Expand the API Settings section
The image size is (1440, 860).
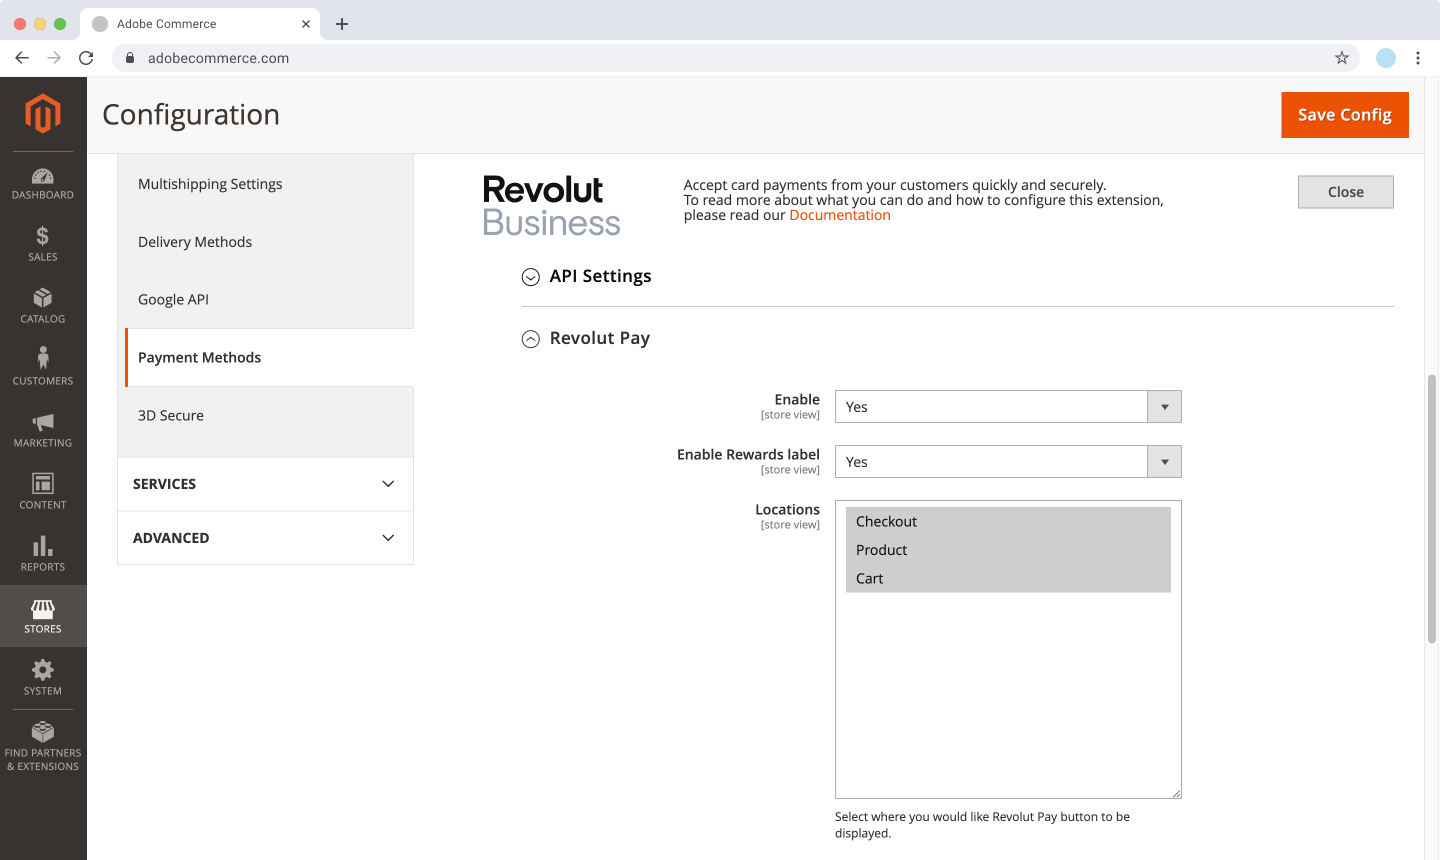(587, 276)
